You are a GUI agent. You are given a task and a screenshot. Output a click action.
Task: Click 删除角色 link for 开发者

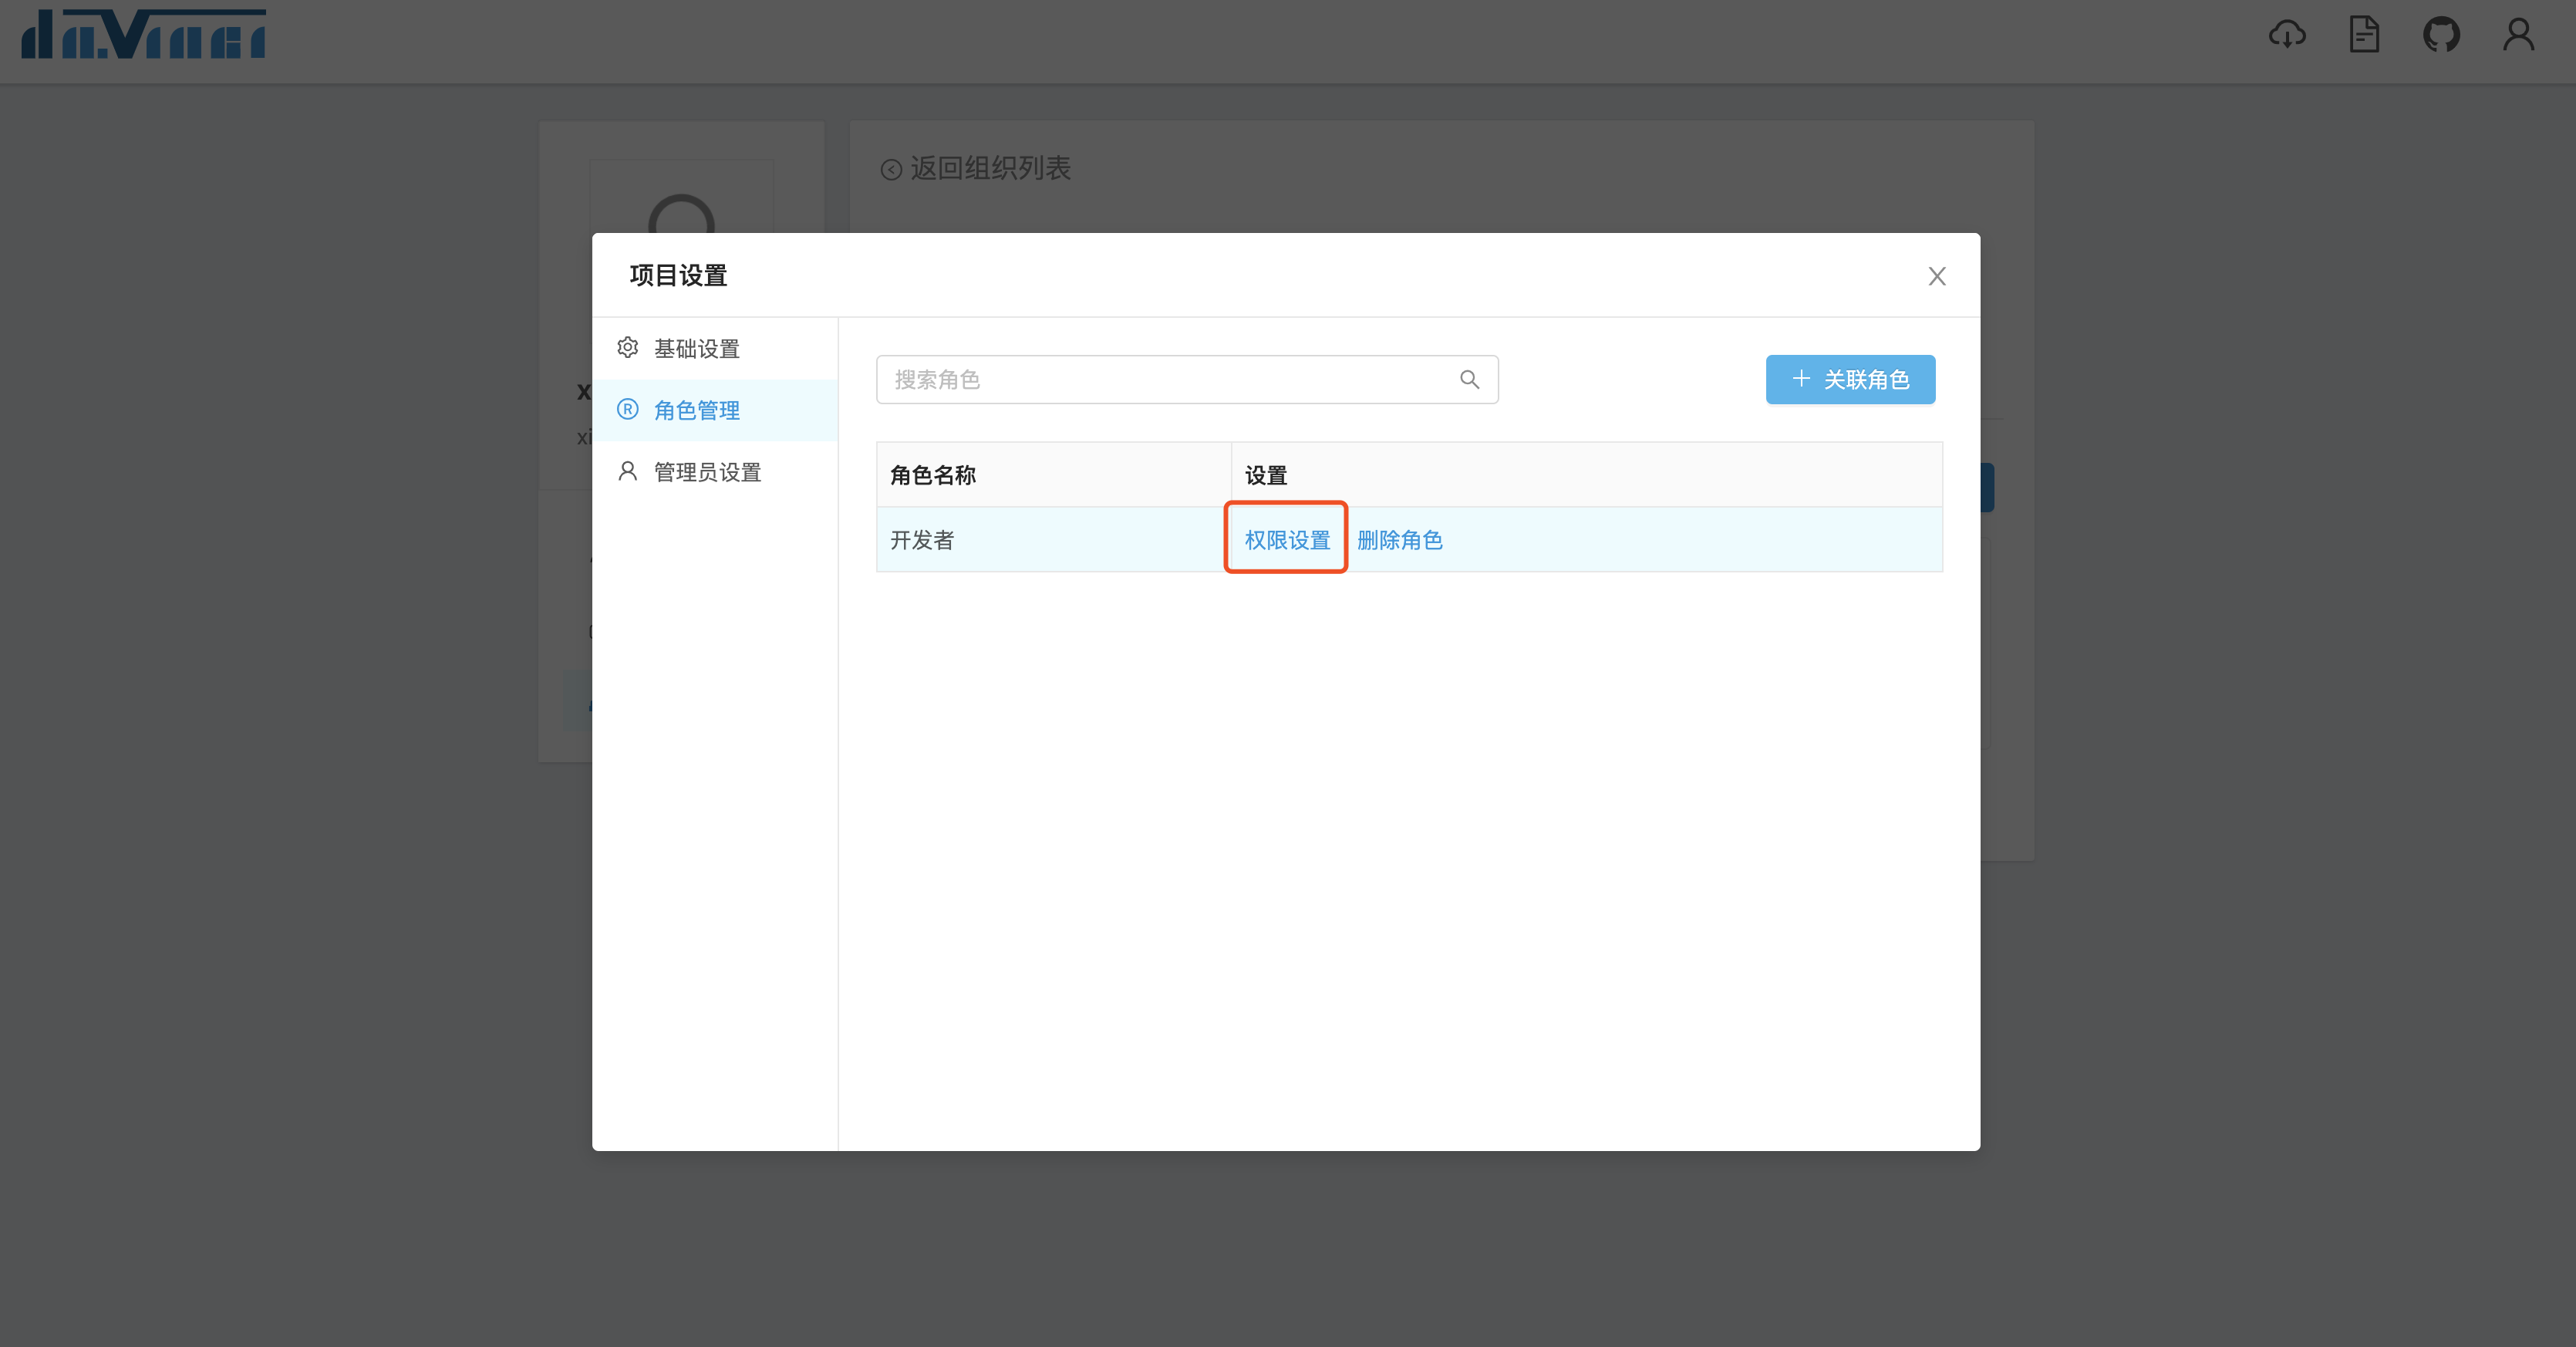tap(1399, 540)
